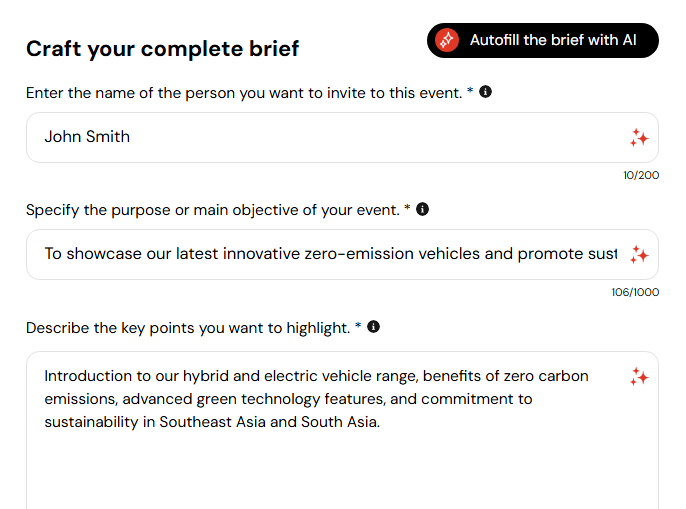Click the 'Enter the name of the person' label
Image resolution: width=686 pixels, height=509 pixels.
click(244, 93)
